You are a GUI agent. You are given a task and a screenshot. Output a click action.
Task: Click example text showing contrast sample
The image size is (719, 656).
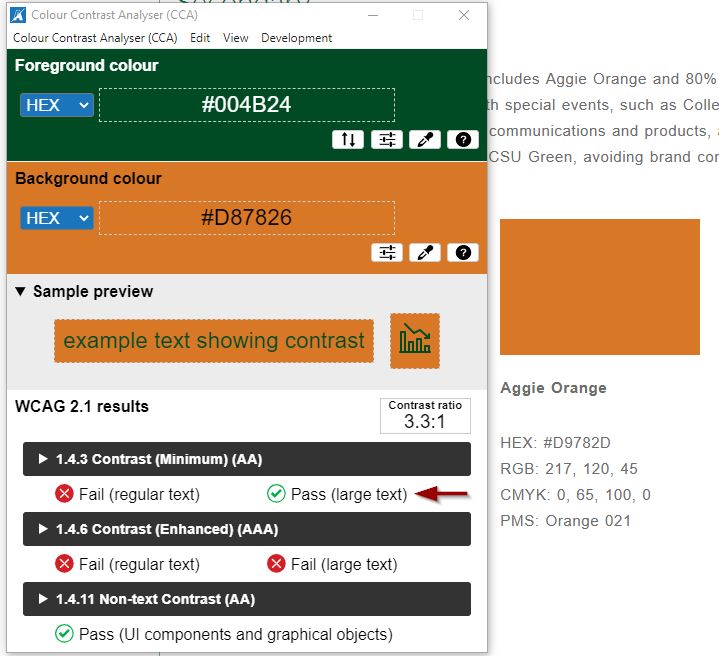[214, 341]
